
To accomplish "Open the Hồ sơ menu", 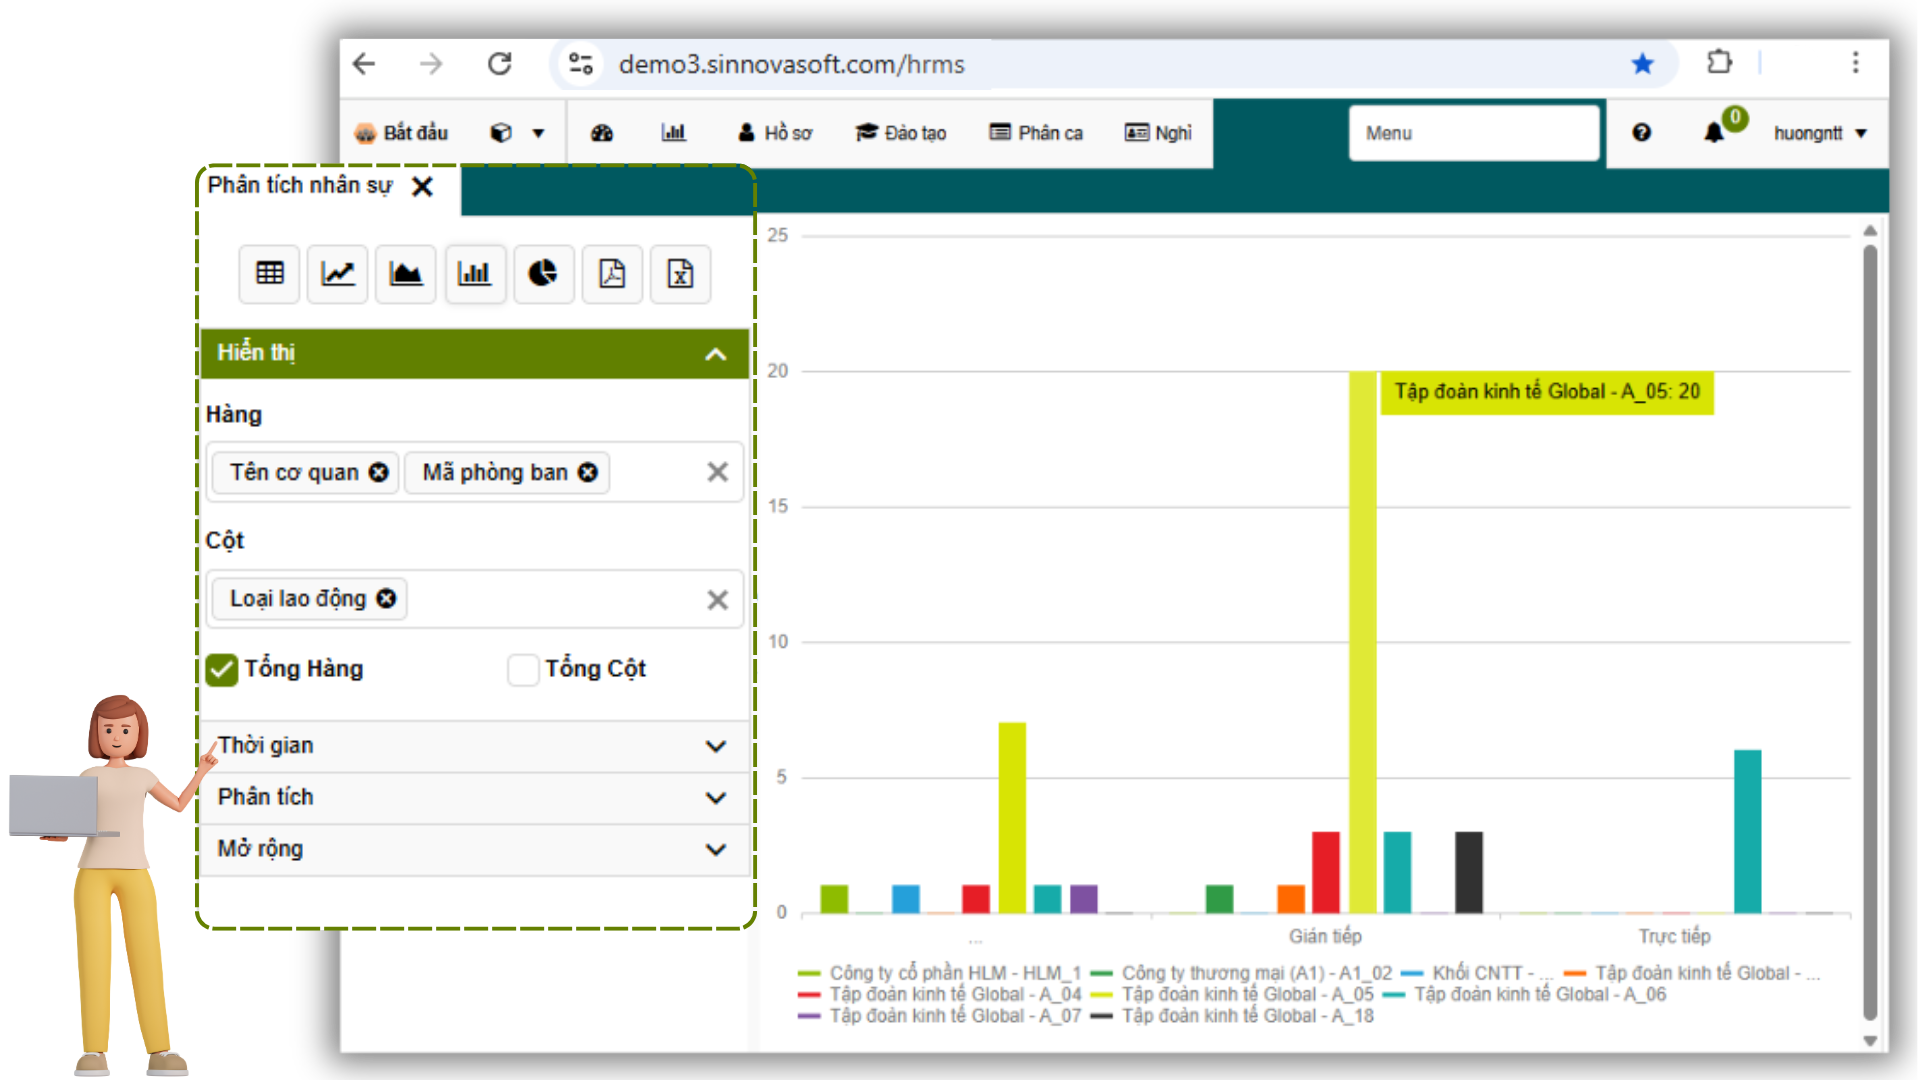I will click(x=775, y=133).
